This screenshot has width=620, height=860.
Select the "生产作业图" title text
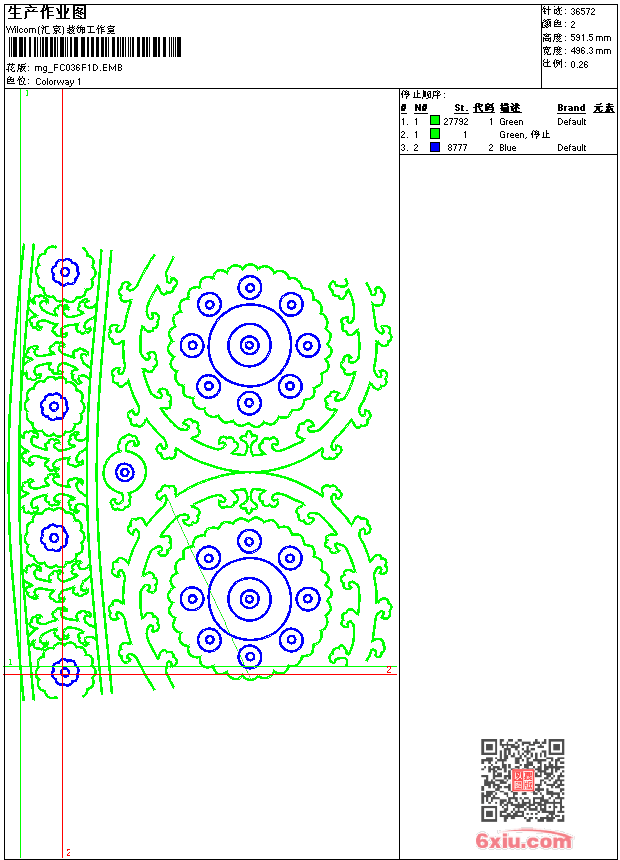point(47,12)
